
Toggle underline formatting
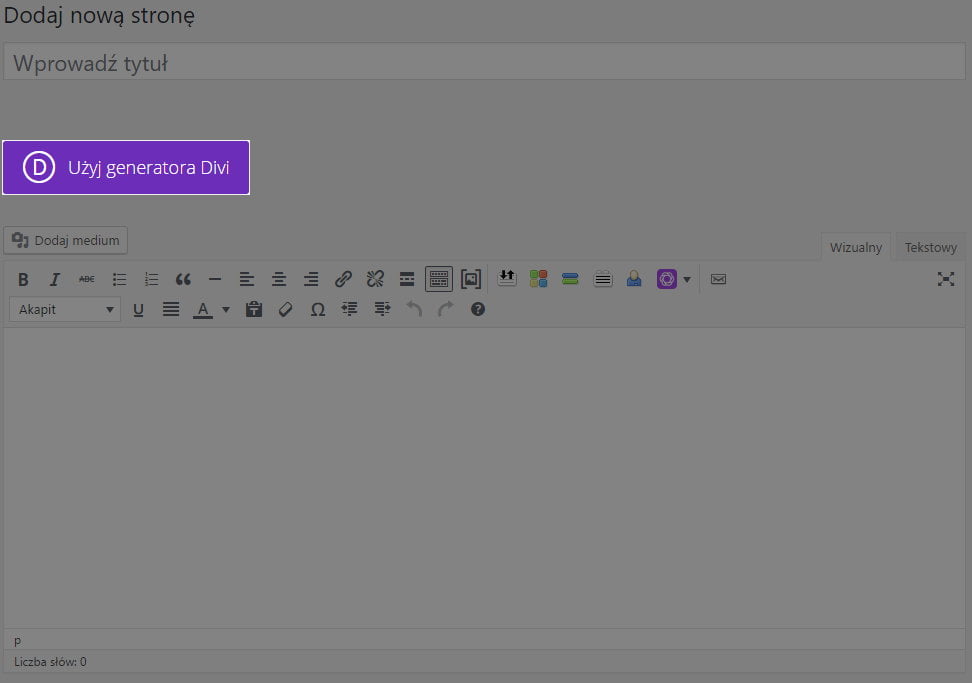pyautogui.click(x=139, y=310)
